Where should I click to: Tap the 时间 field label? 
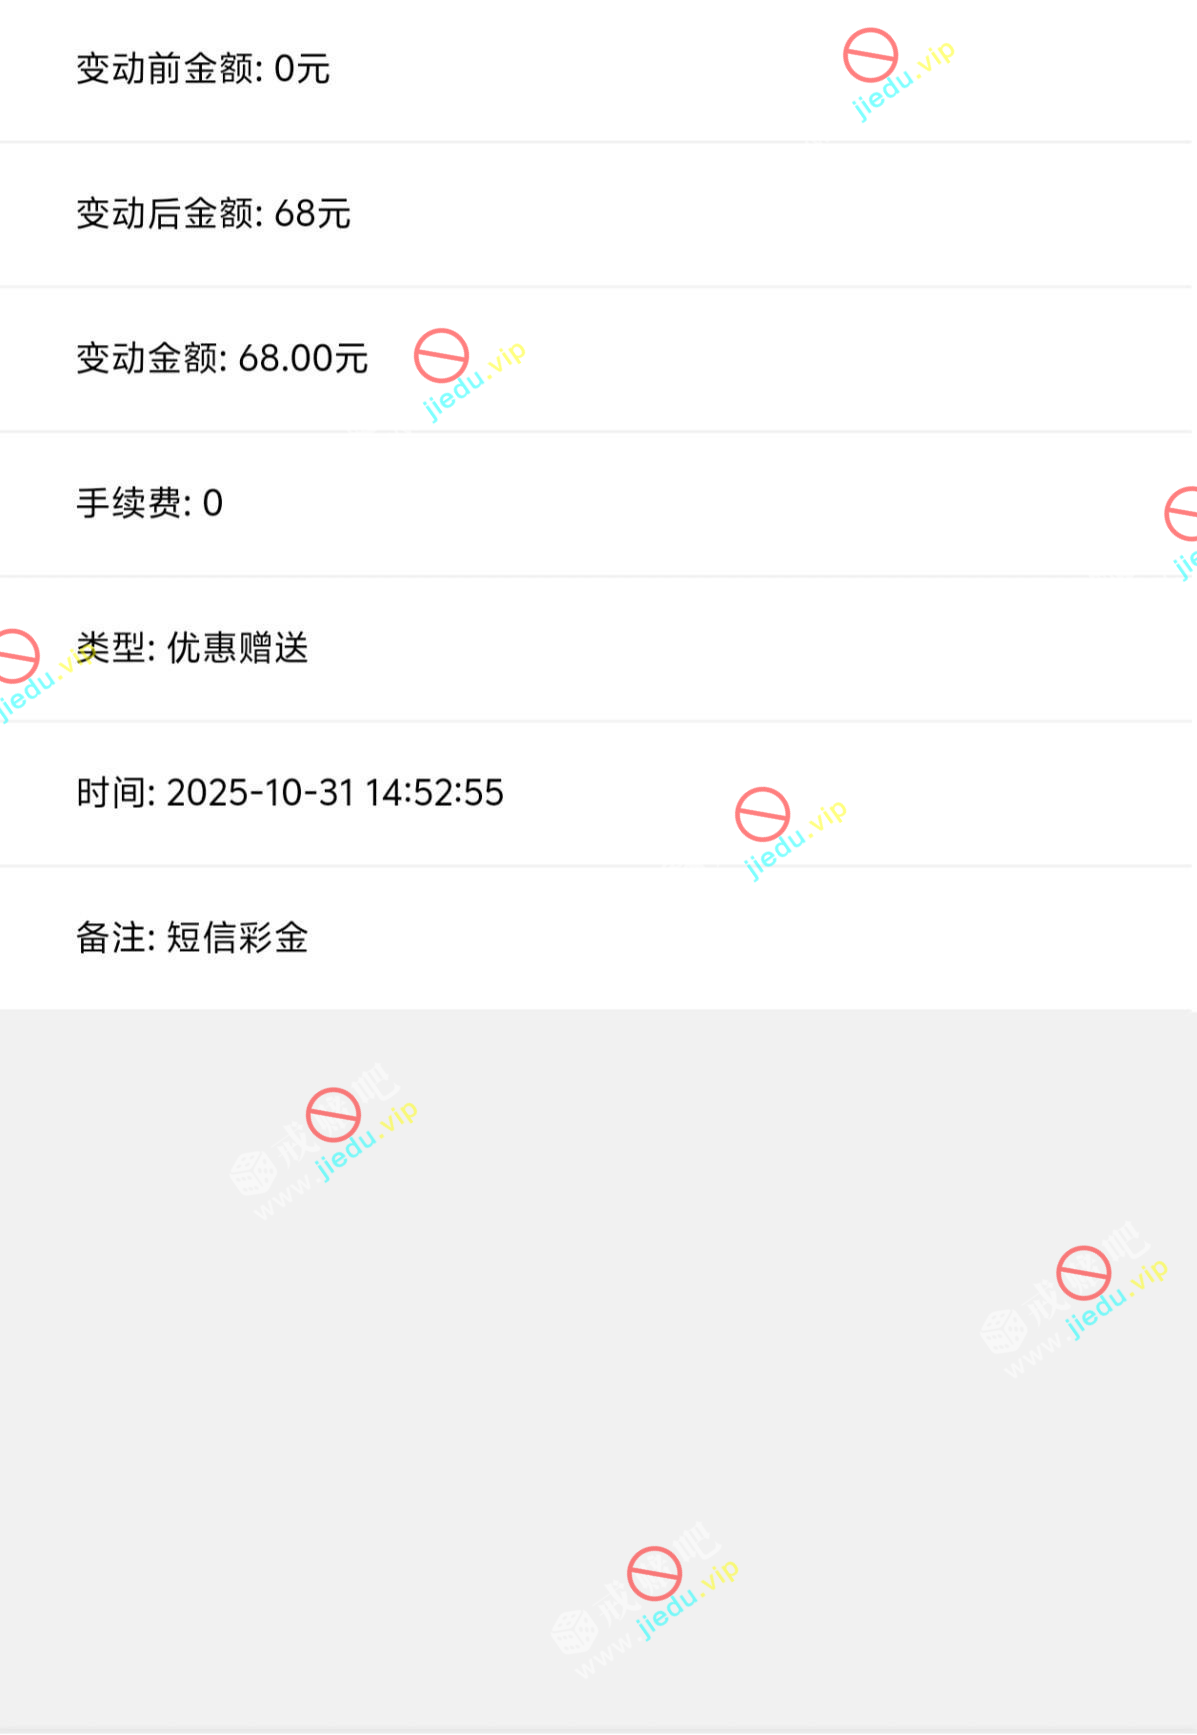(x=114, y=793)
